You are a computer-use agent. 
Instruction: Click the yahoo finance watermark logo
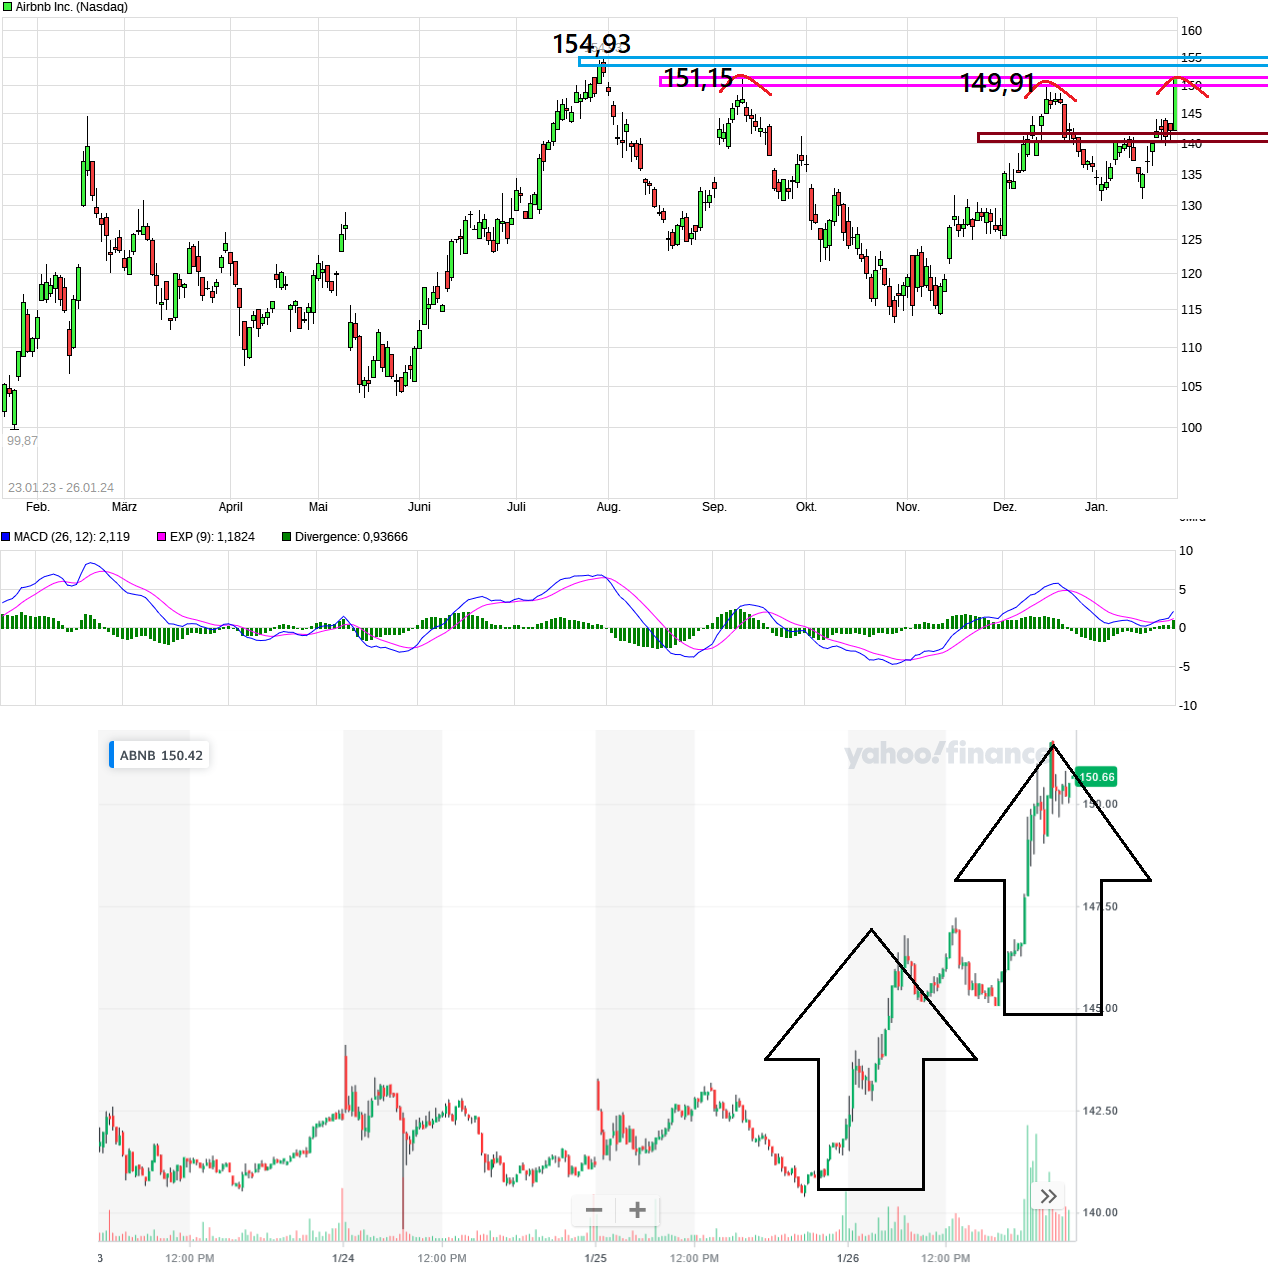948,756
